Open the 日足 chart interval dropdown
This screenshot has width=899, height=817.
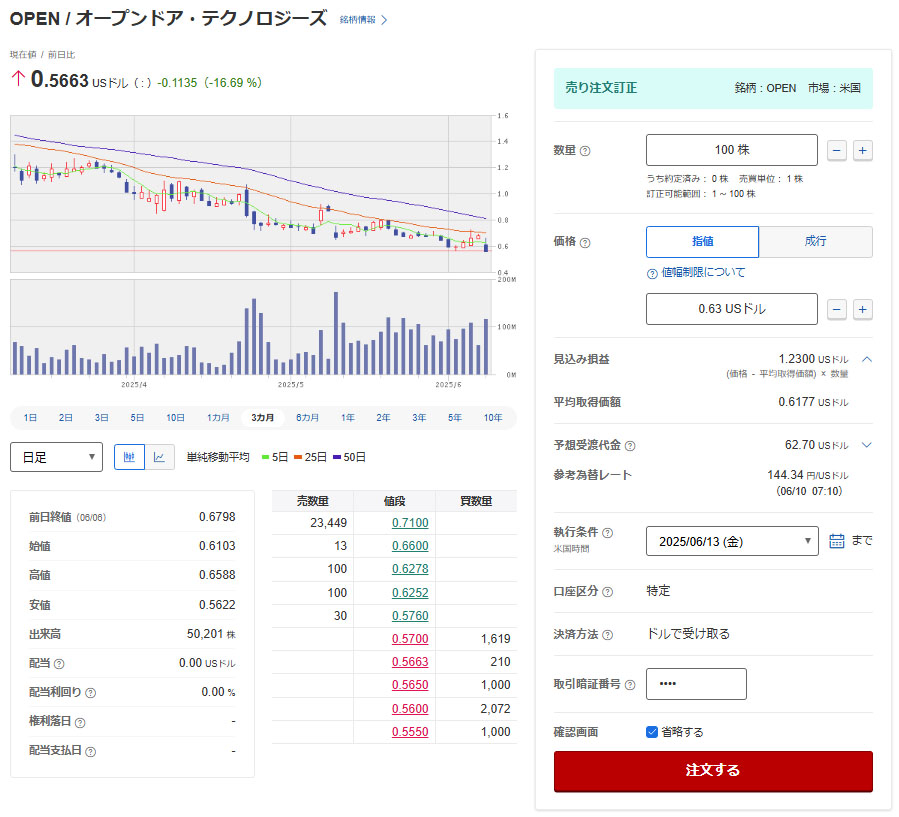point(56,457)
